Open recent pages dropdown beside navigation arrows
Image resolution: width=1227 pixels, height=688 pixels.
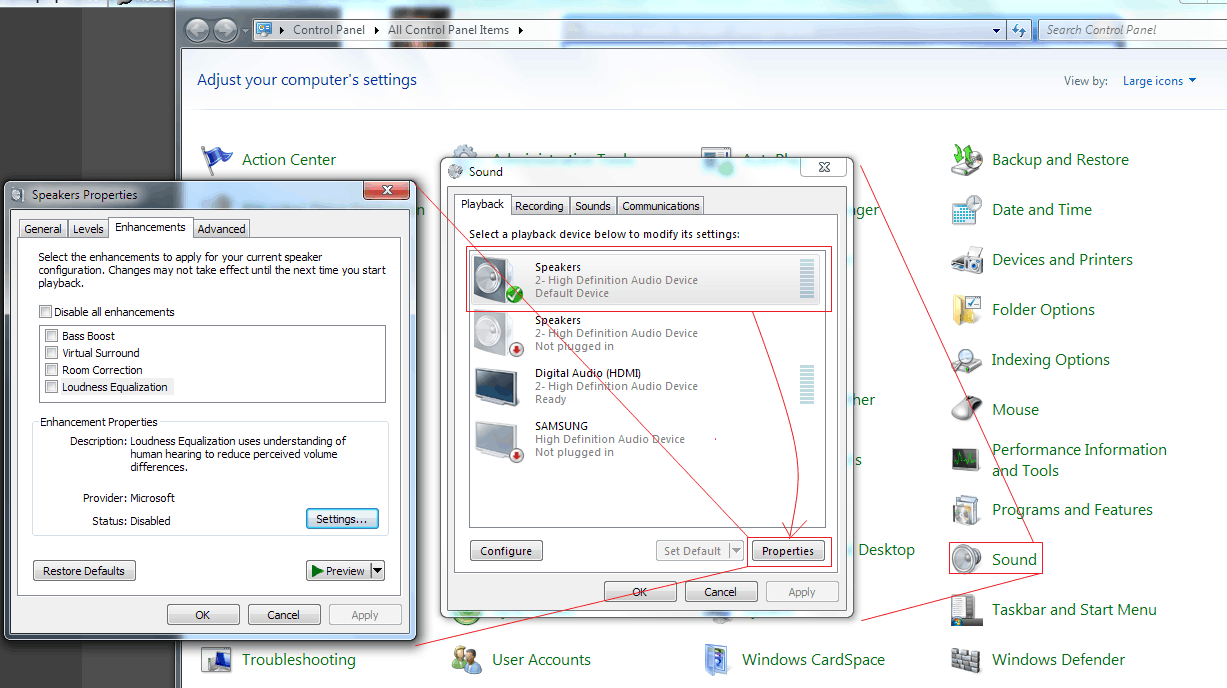(x=245, y=30)
